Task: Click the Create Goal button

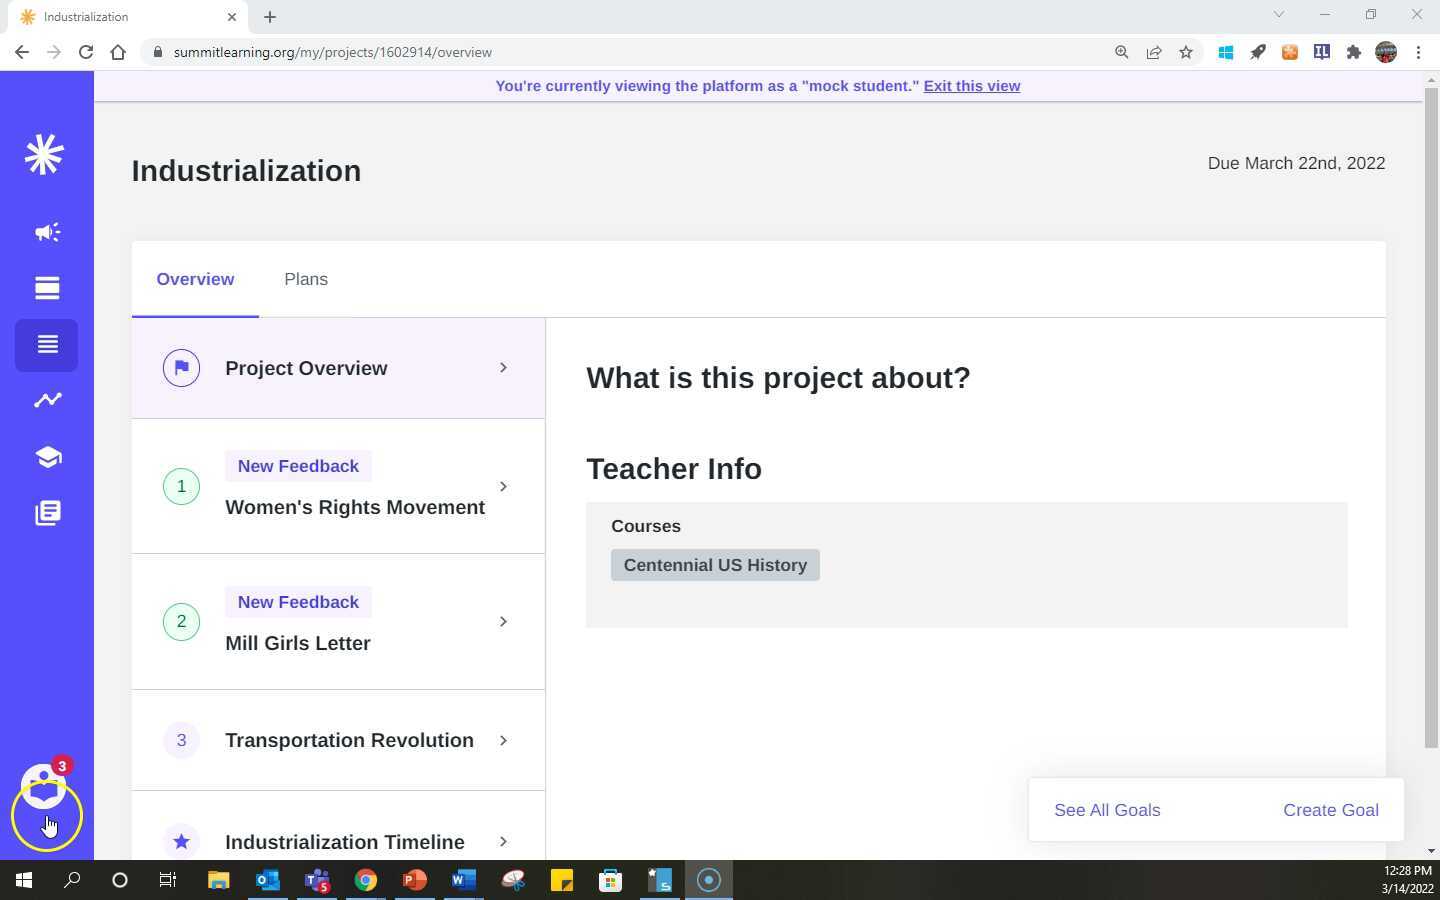Action: point(1330,810)
